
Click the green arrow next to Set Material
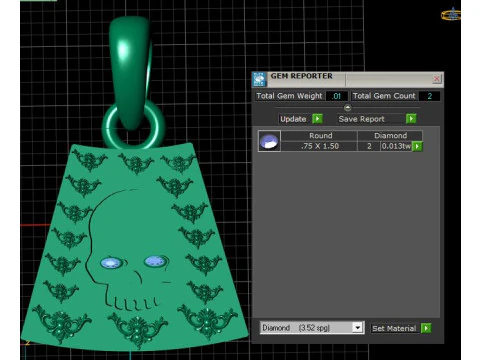click(426, 328)
